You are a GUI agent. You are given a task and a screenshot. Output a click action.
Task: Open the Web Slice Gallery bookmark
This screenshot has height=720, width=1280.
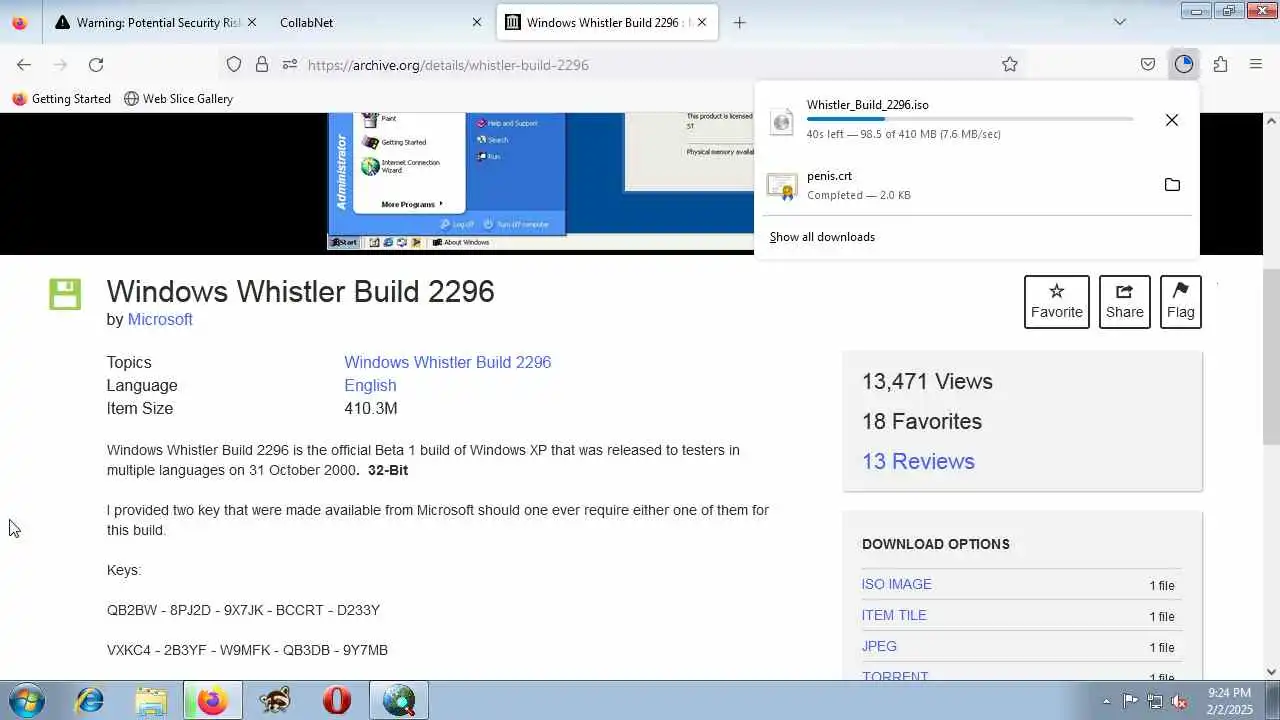[178, 98]
